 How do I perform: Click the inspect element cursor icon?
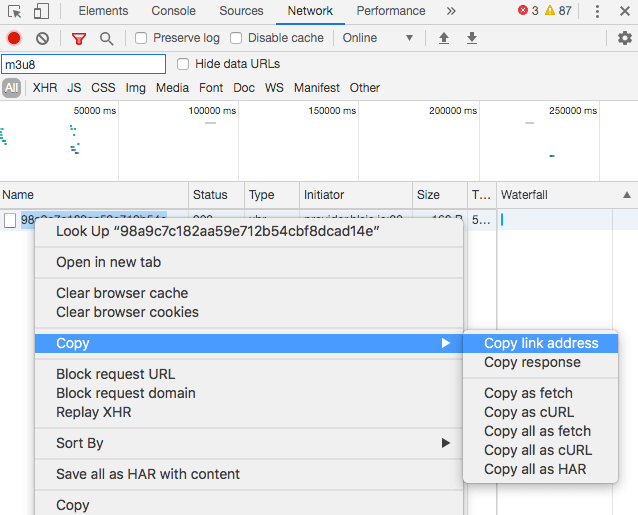point(15,11)
